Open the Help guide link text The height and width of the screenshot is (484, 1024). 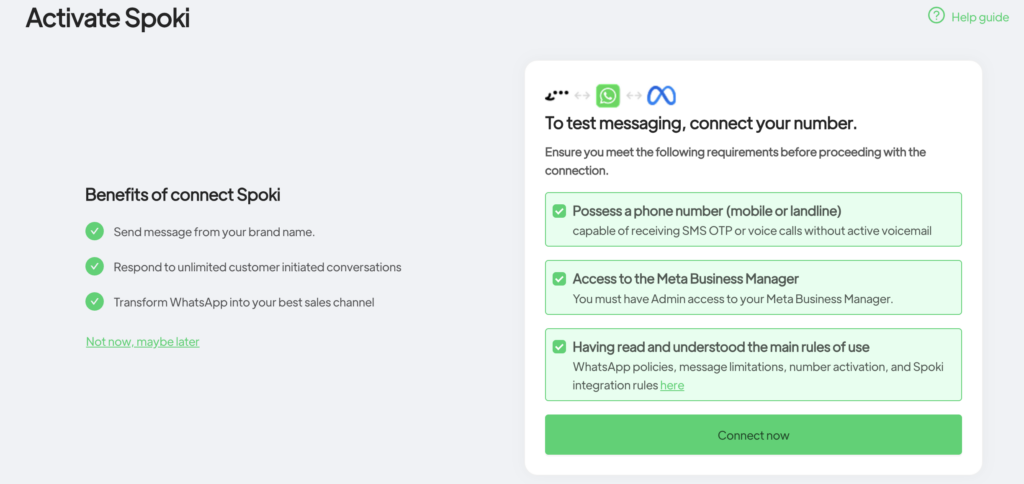pyautogui.click(x=980, y=17)
